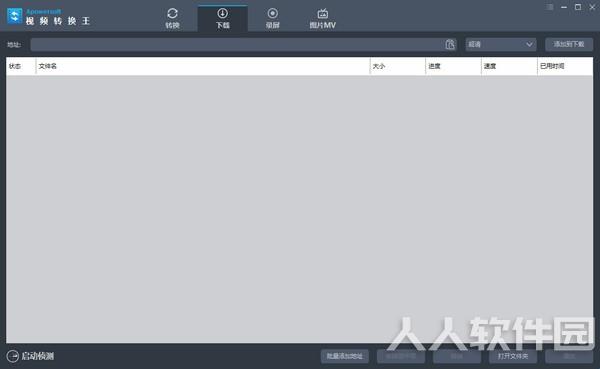This screenshot has height=369, width=600.
Task: Click the 启动侦测 detector toggle
Action: (31, 356)
